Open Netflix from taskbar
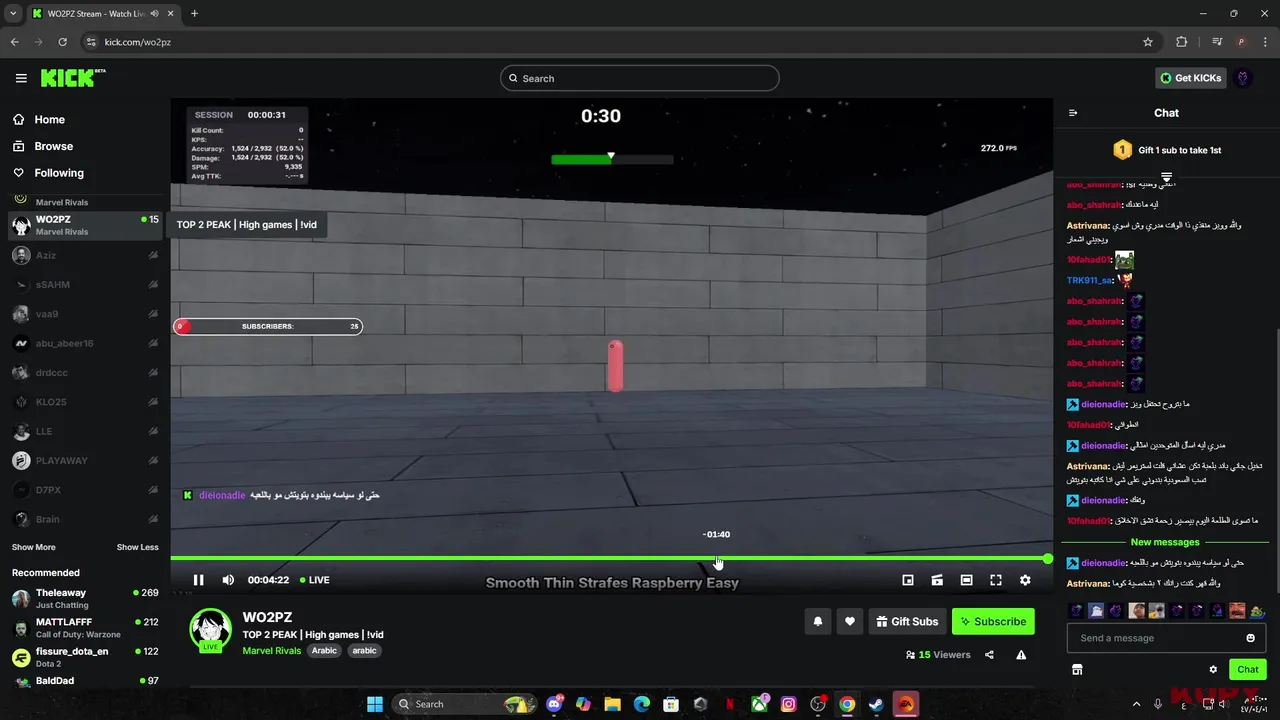This screenshot has width=1280, height=720. coord(730,704)
